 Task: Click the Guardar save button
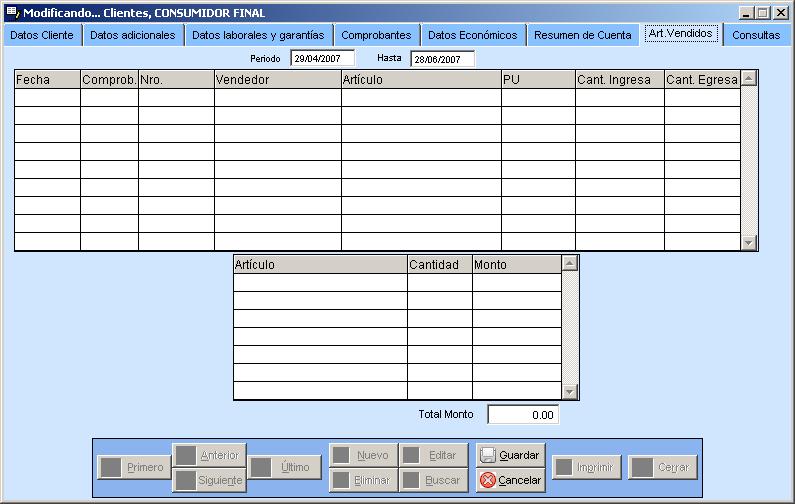click(x=510, y=455)
